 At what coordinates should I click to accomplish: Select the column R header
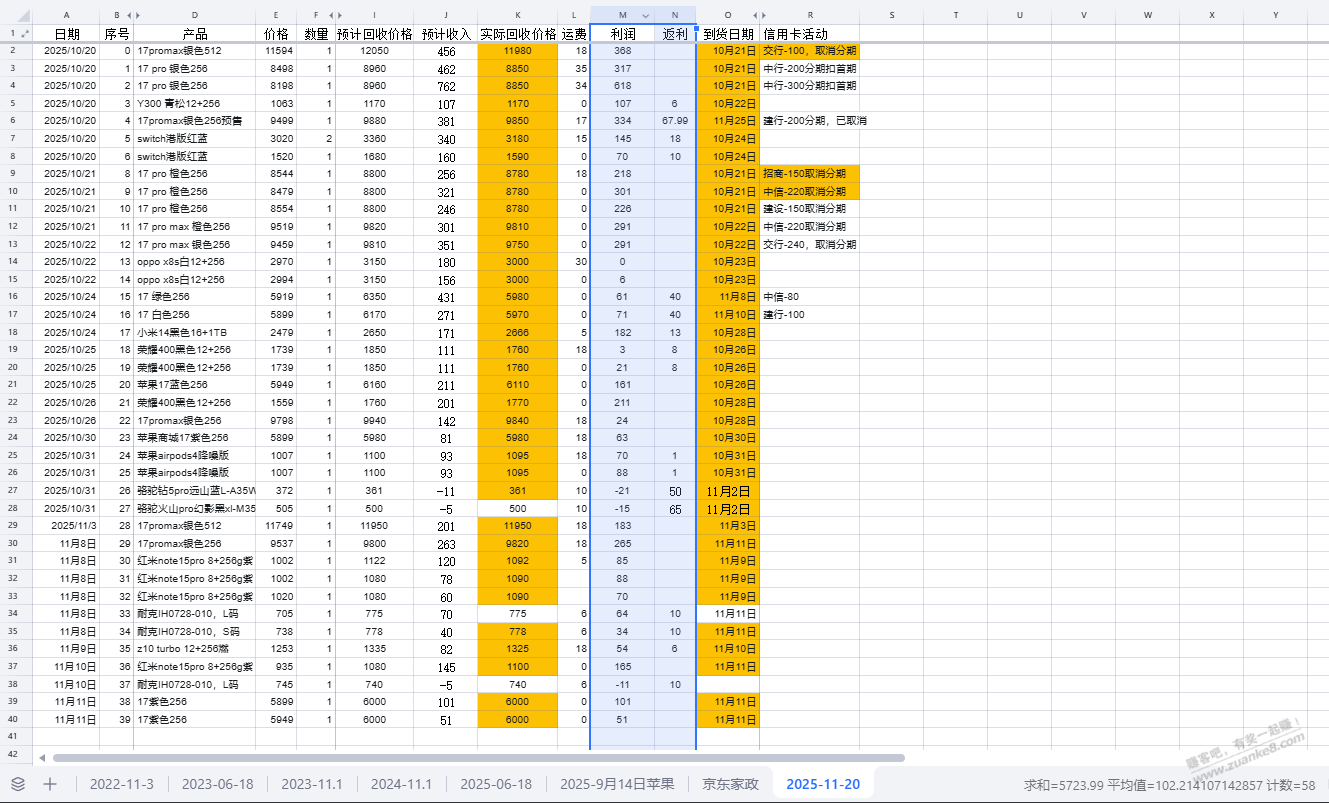(809, 15)
